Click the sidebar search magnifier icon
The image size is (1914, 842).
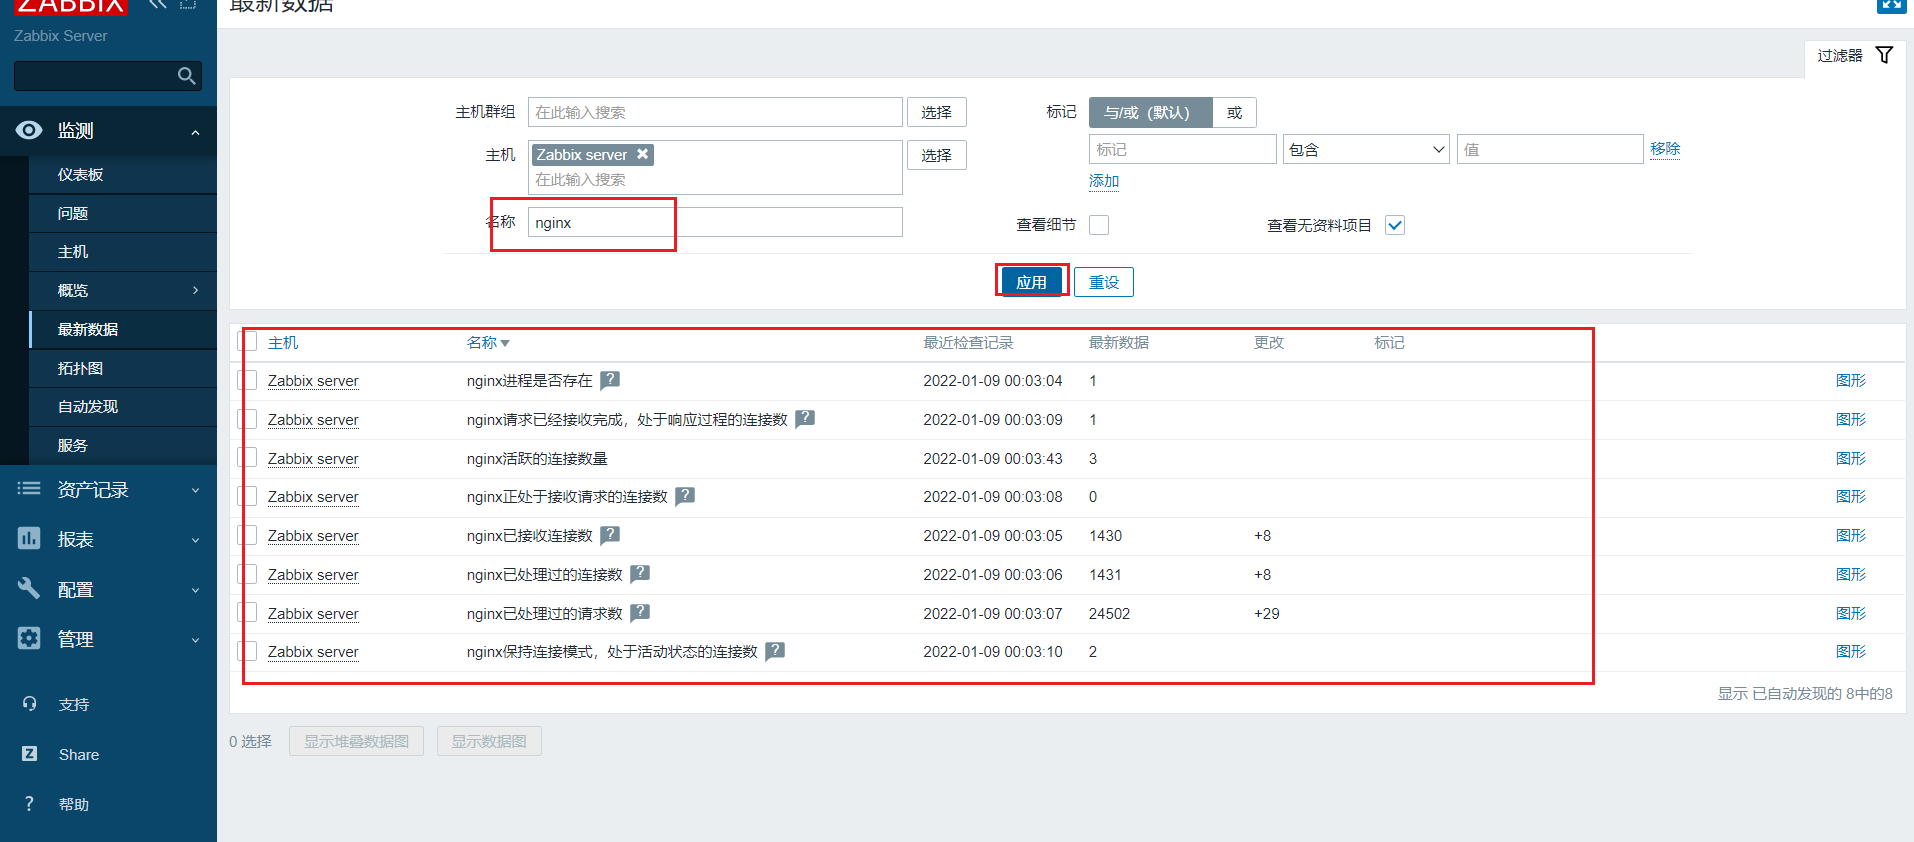pos(186,76)
